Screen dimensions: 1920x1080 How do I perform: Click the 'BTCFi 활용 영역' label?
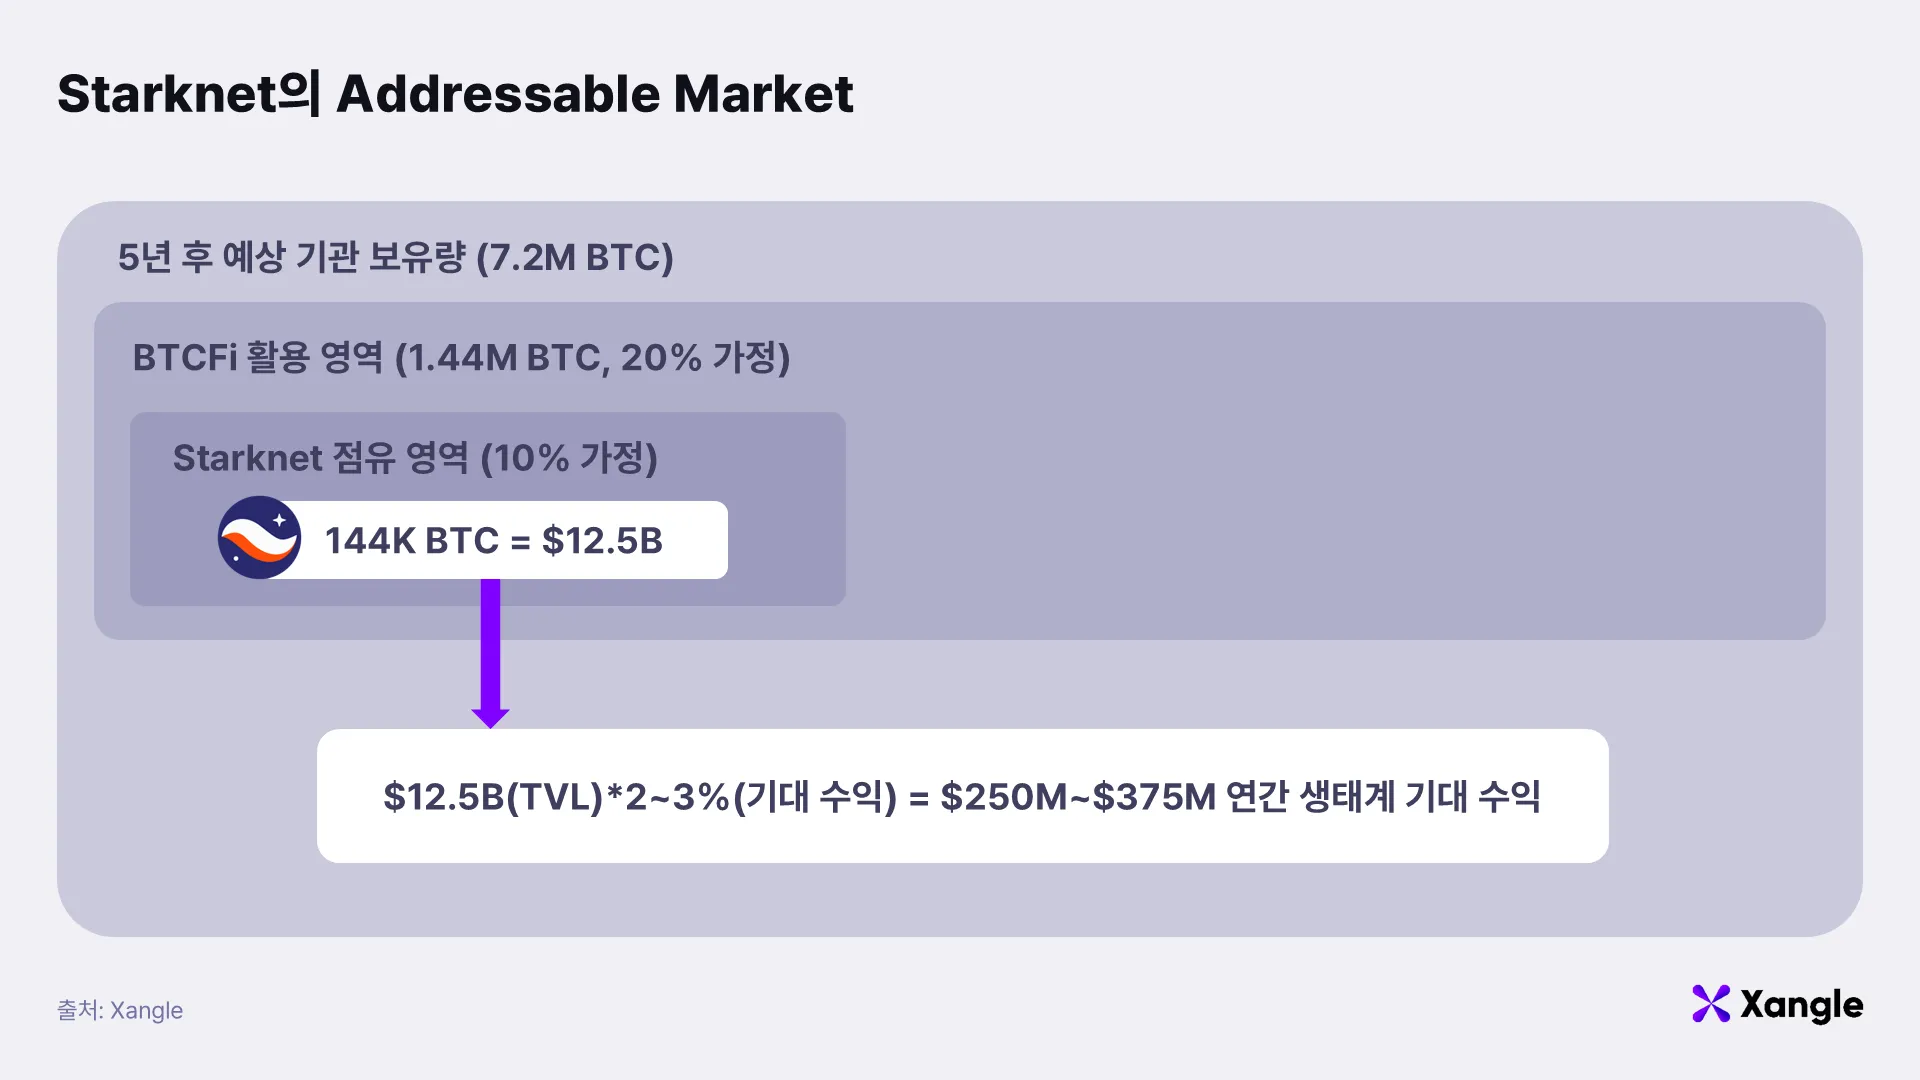coord(258,357)
